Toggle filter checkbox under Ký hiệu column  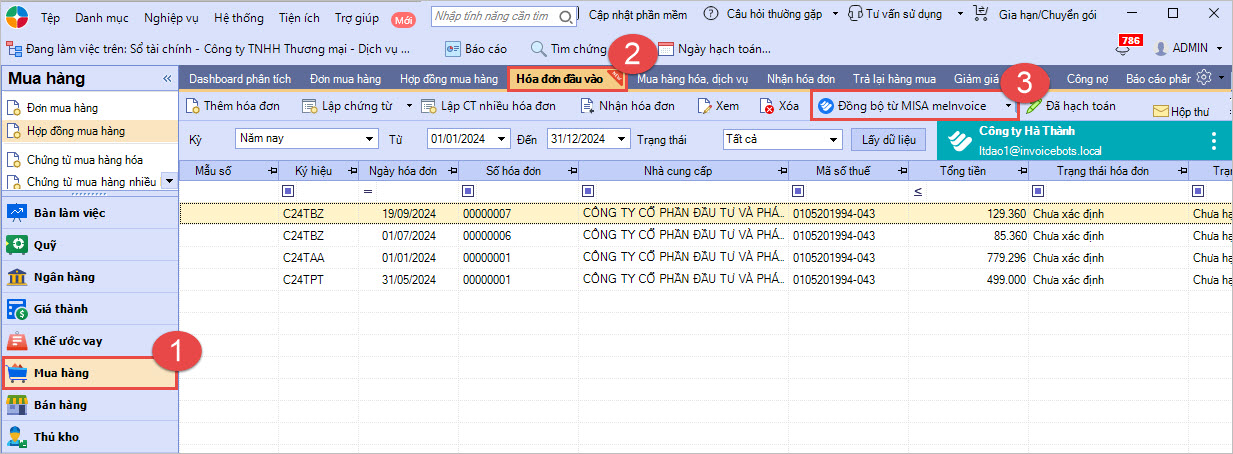point(288,190)
